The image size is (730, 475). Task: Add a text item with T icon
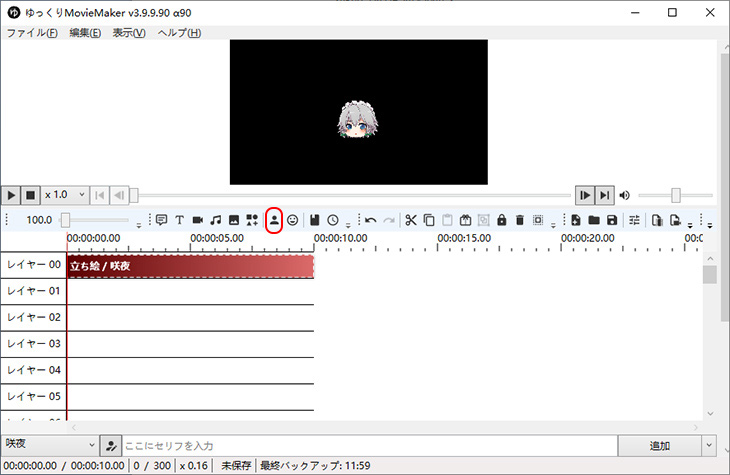click(x=180, y=220)
